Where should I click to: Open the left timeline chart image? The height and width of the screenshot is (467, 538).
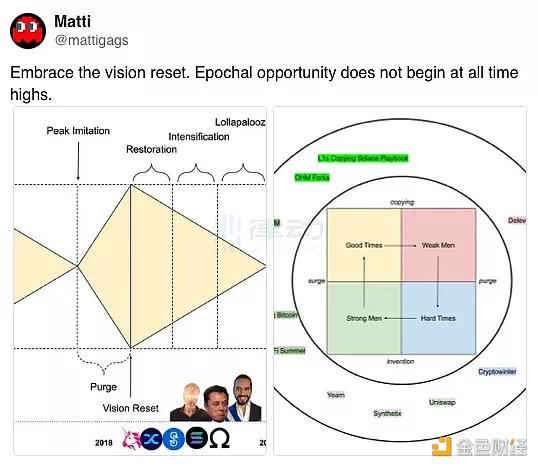pos(140,281)
